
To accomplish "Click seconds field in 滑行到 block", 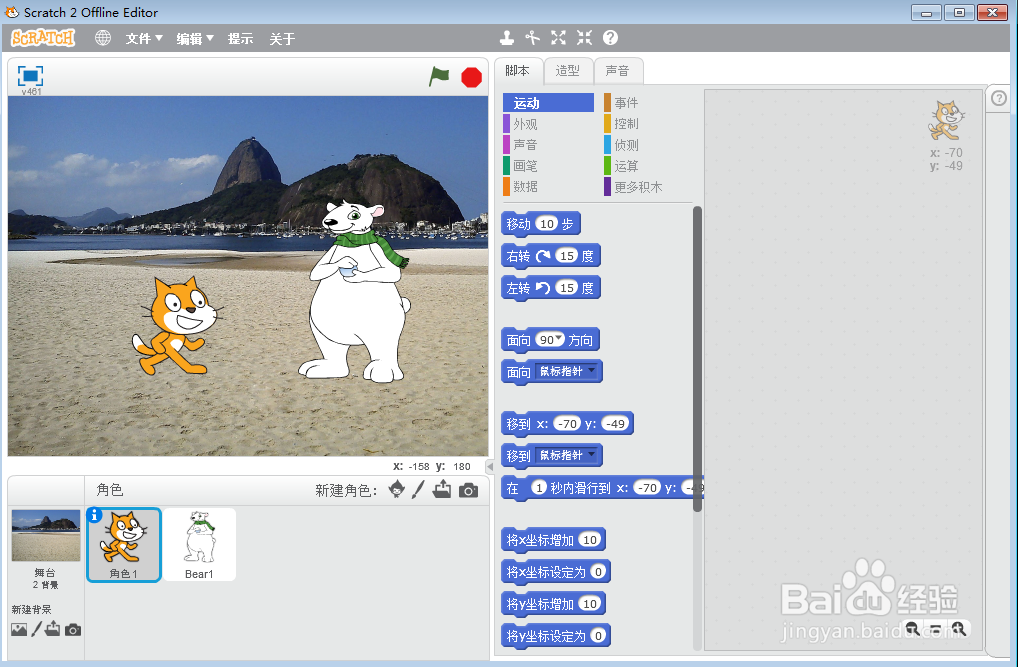I will coord(539,487).
